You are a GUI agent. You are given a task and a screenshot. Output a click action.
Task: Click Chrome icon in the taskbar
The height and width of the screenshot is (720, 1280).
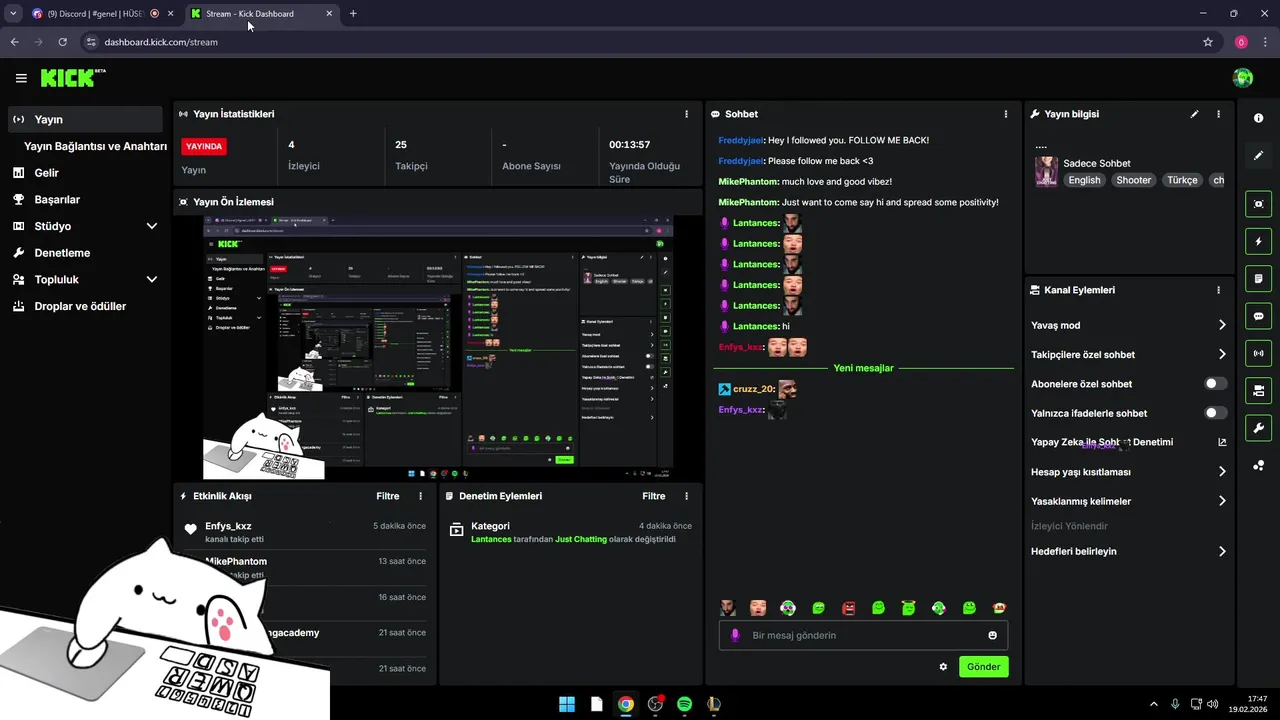(625, 704)
